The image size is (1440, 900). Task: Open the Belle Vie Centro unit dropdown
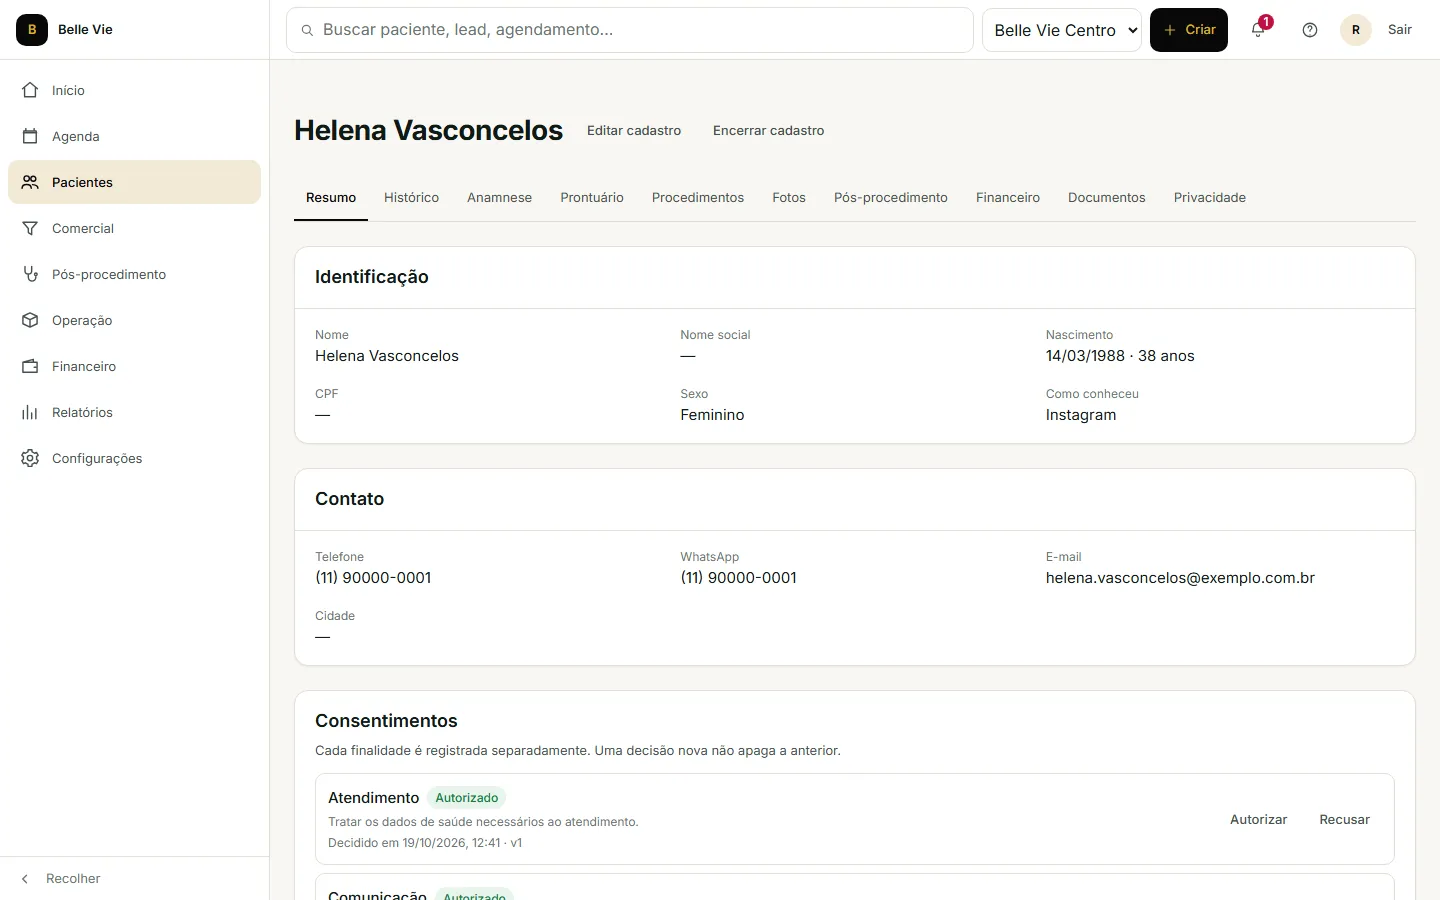click(1062, 30)
